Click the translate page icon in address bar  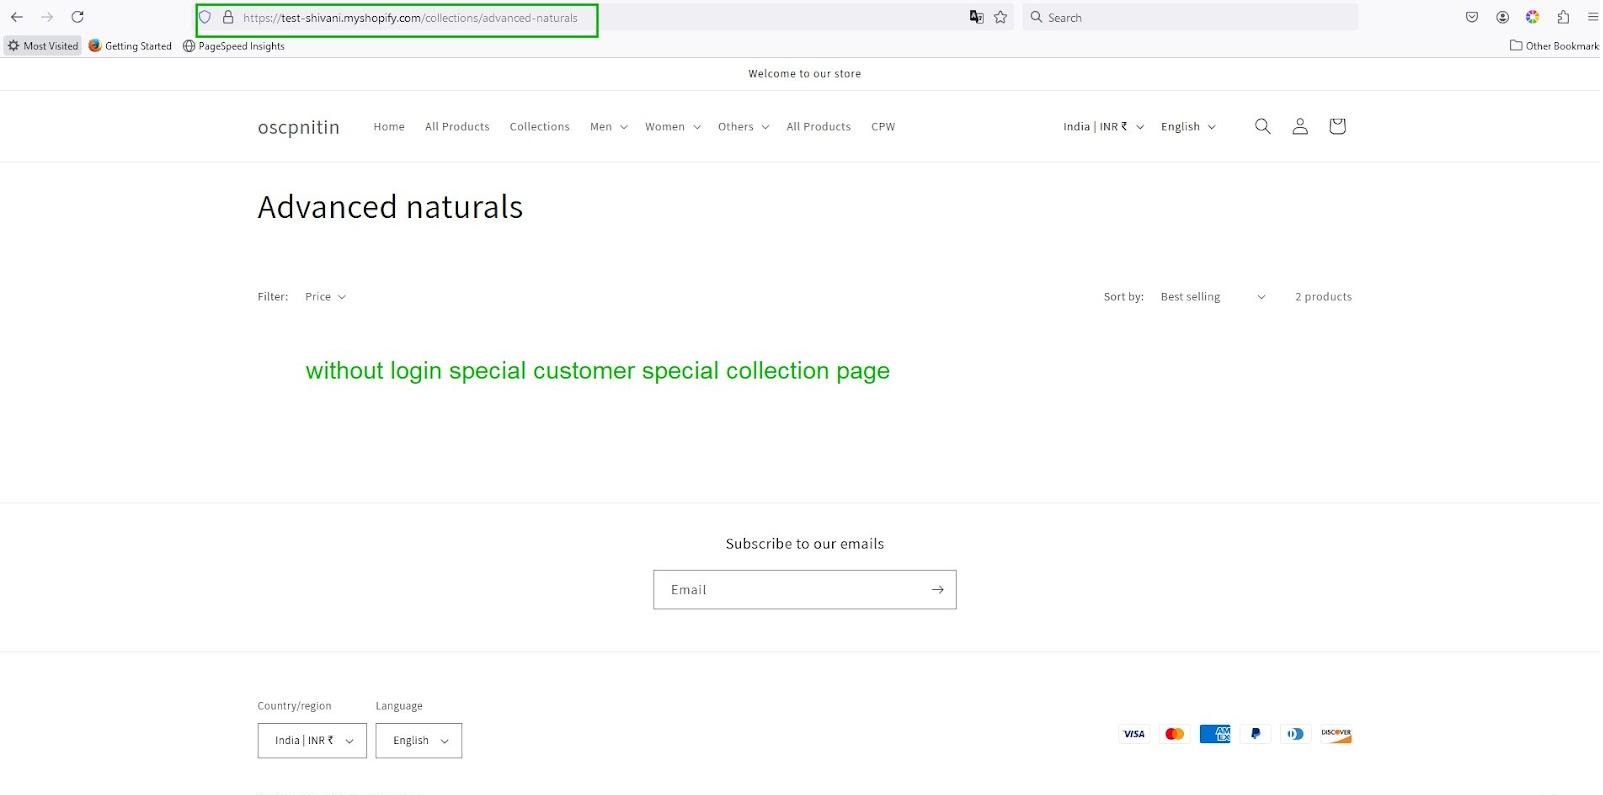[976, 17]
